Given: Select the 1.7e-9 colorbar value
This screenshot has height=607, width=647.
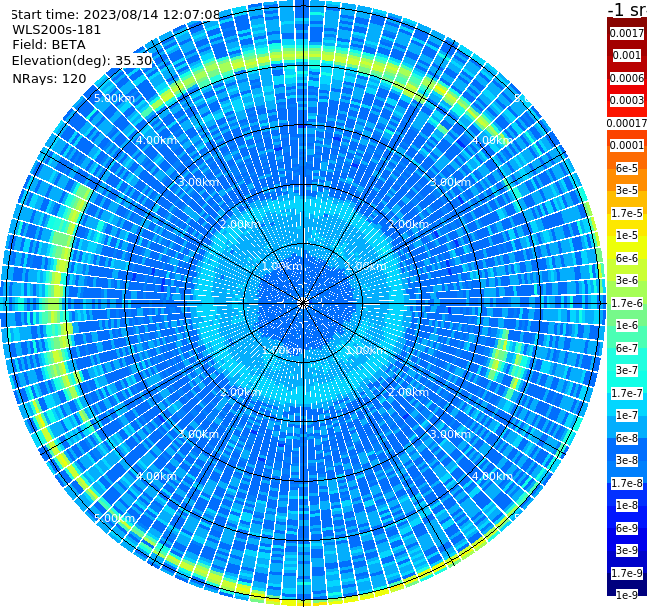Looking at the screenshot, I should [627, 573].
